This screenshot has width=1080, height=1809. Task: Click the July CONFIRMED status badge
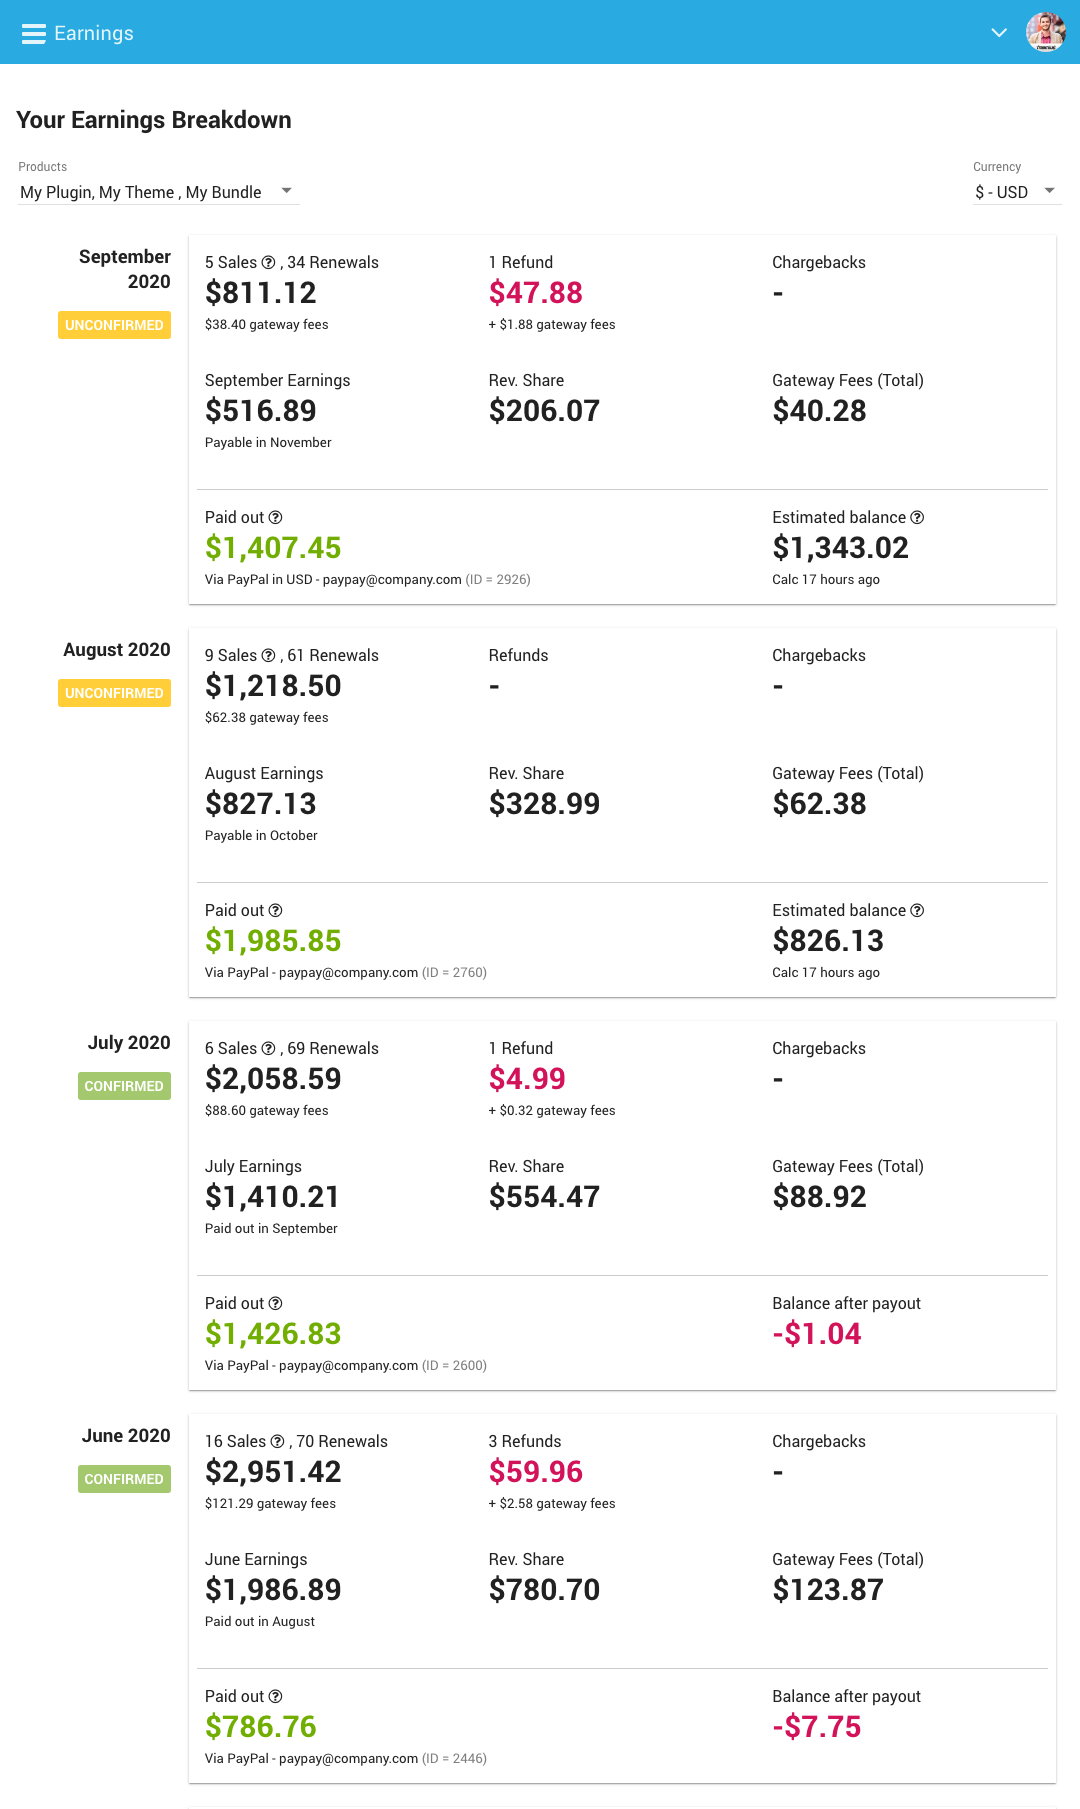tap(124, 1086)
